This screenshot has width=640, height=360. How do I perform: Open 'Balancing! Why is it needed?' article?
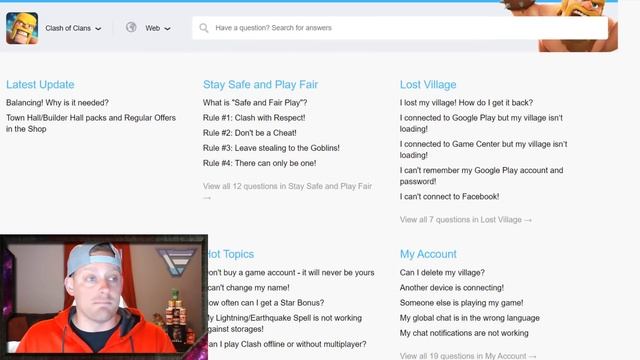tap(57, 103)
